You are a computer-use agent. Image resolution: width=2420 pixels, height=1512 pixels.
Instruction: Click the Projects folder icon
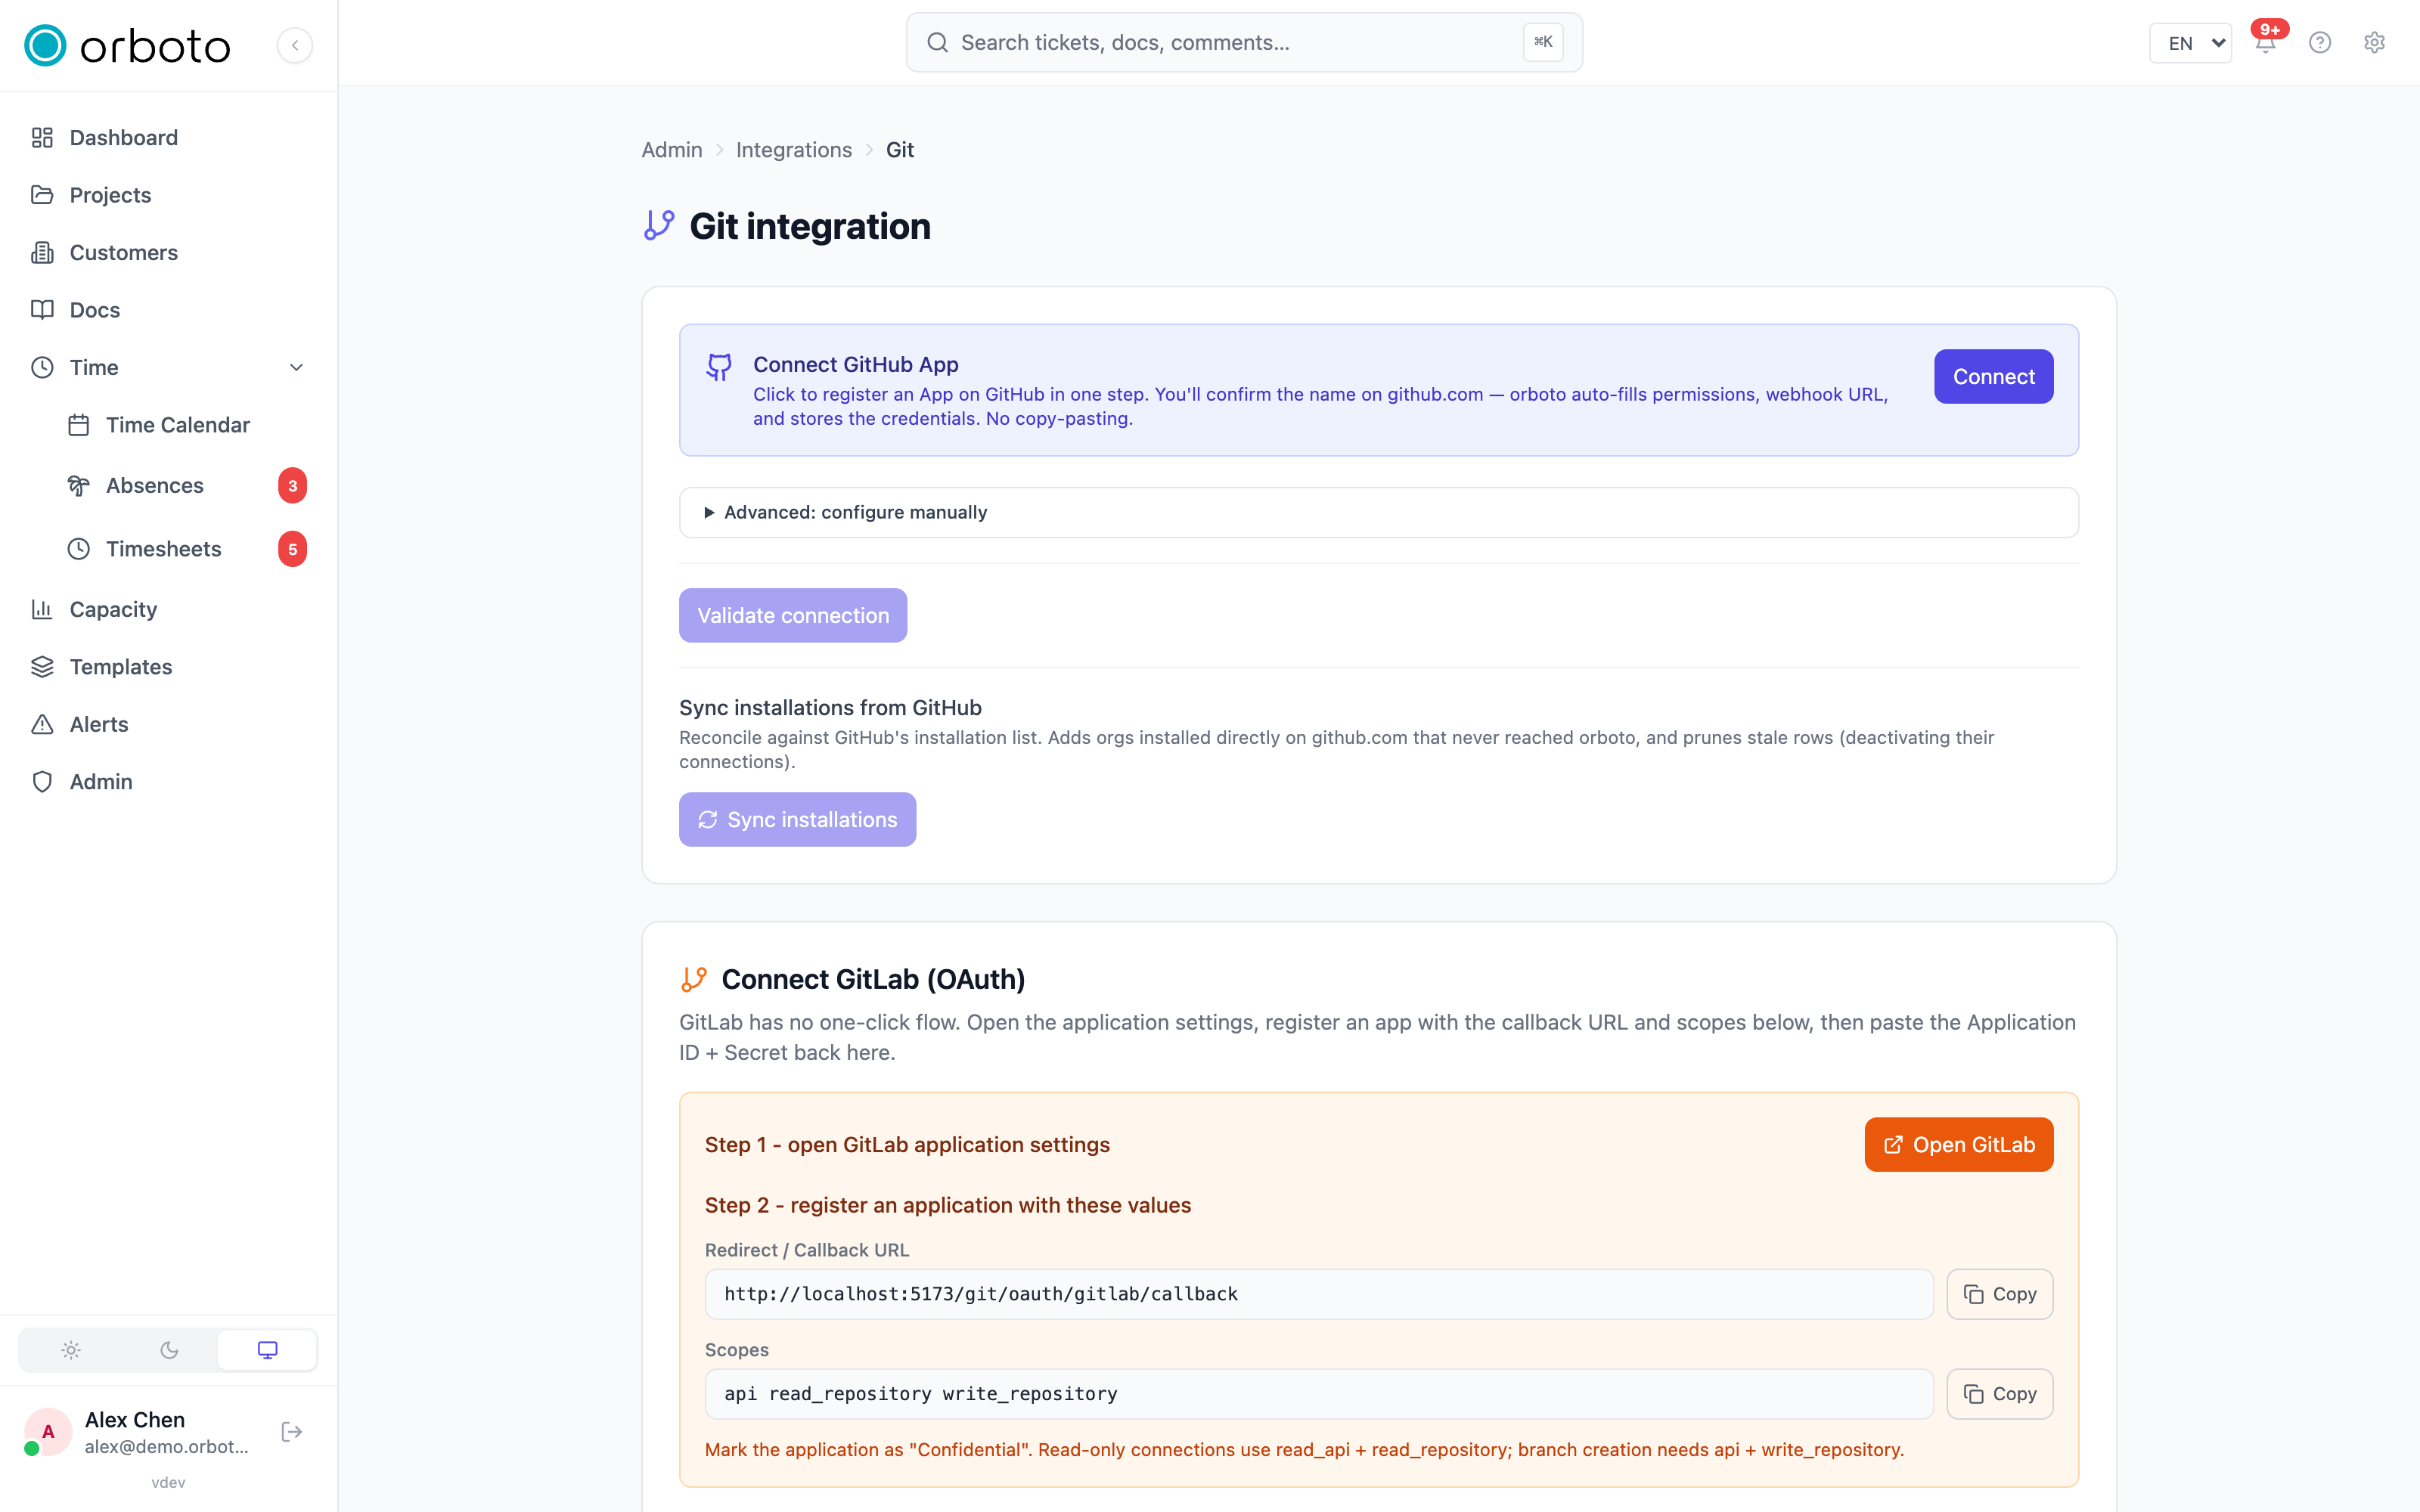pos(42,195)
